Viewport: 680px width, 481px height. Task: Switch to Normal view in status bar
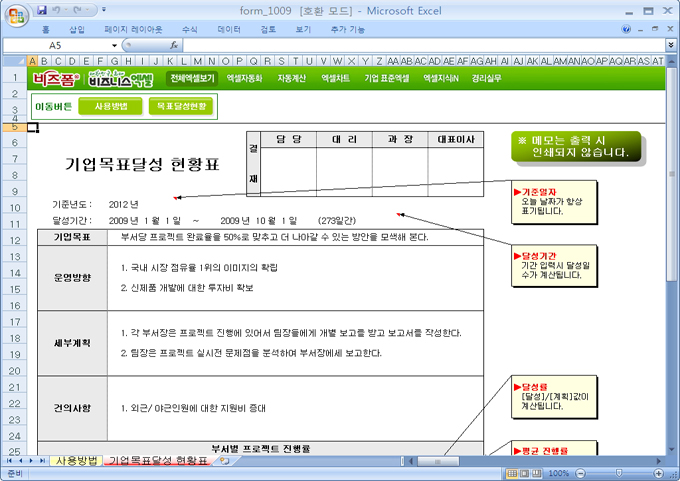[x=512, y=473]
